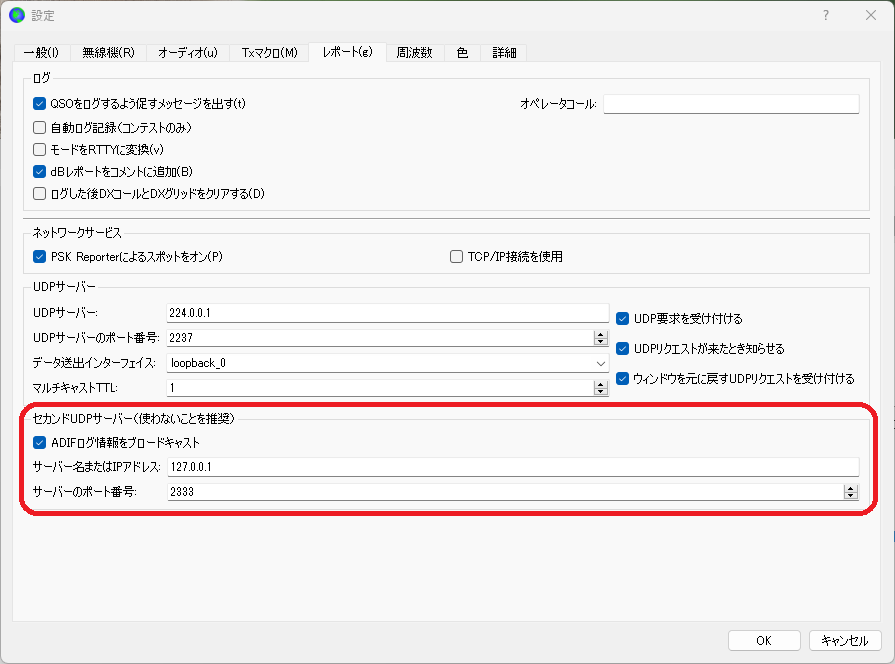
Task: Open the オーディオ(u) tab
Action: (188, 53)
